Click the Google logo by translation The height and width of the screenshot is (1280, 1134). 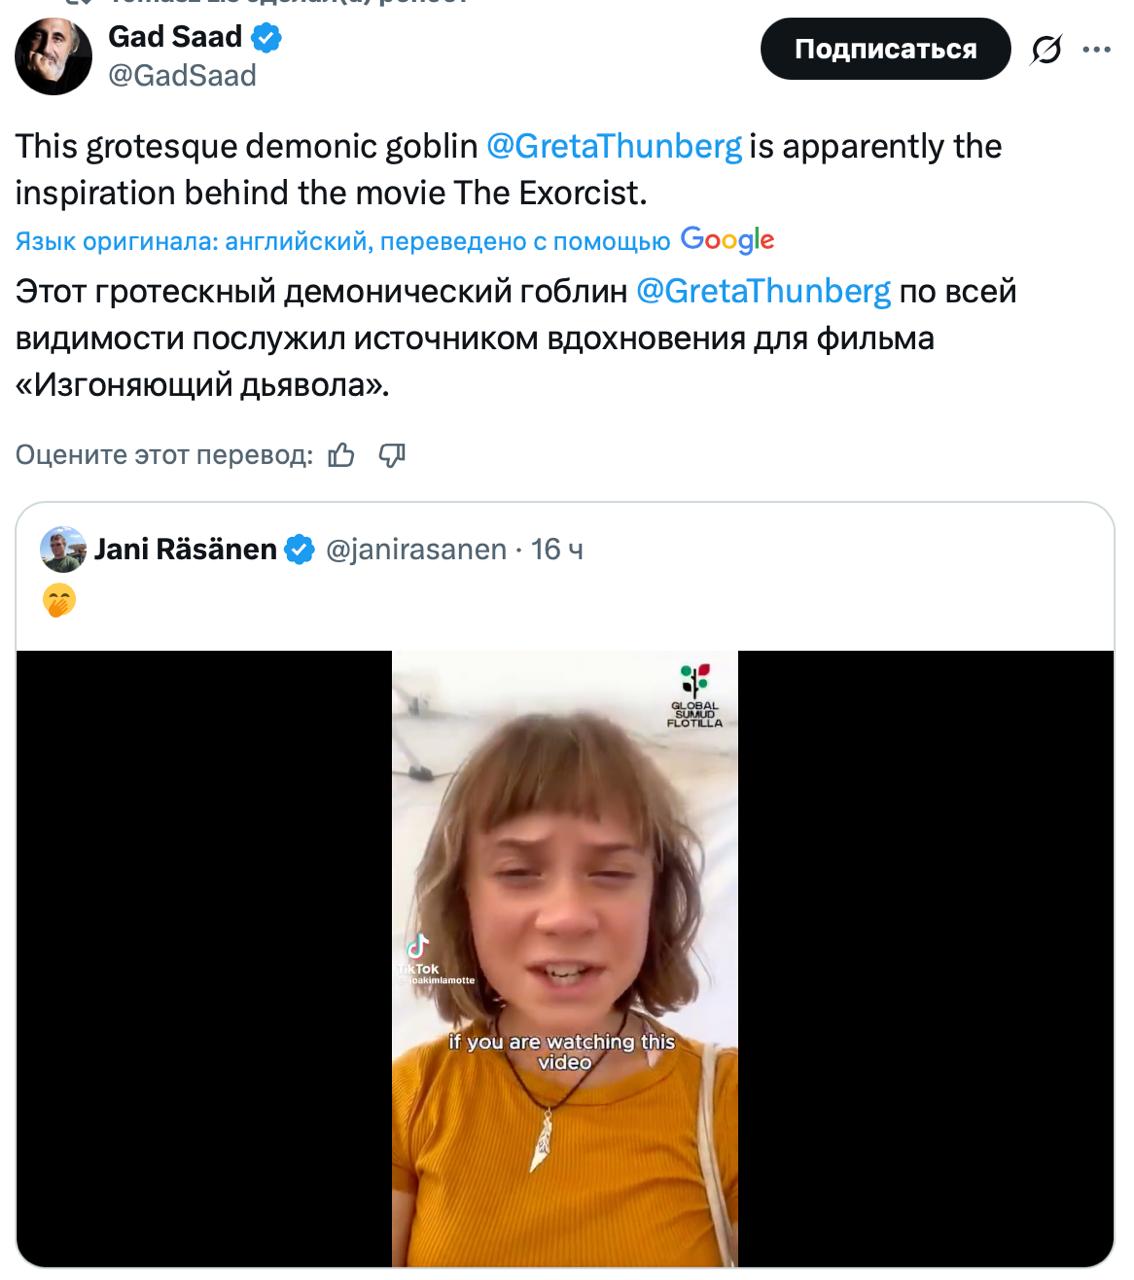tap(727, 240)
